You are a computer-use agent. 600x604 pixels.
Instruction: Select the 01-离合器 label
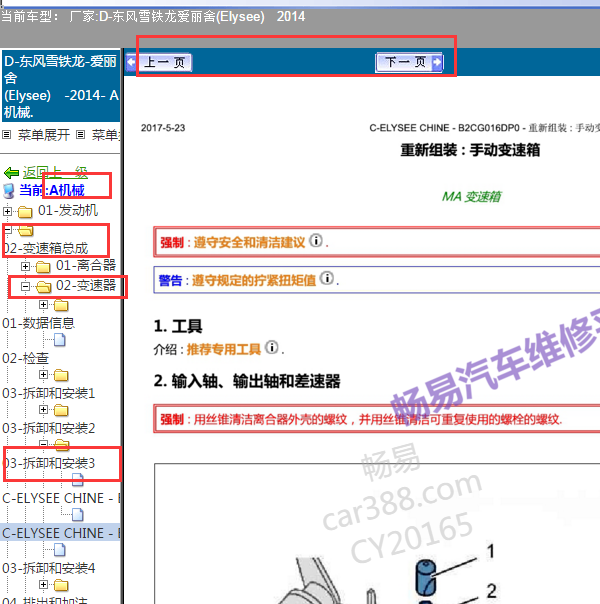(86, 265)
